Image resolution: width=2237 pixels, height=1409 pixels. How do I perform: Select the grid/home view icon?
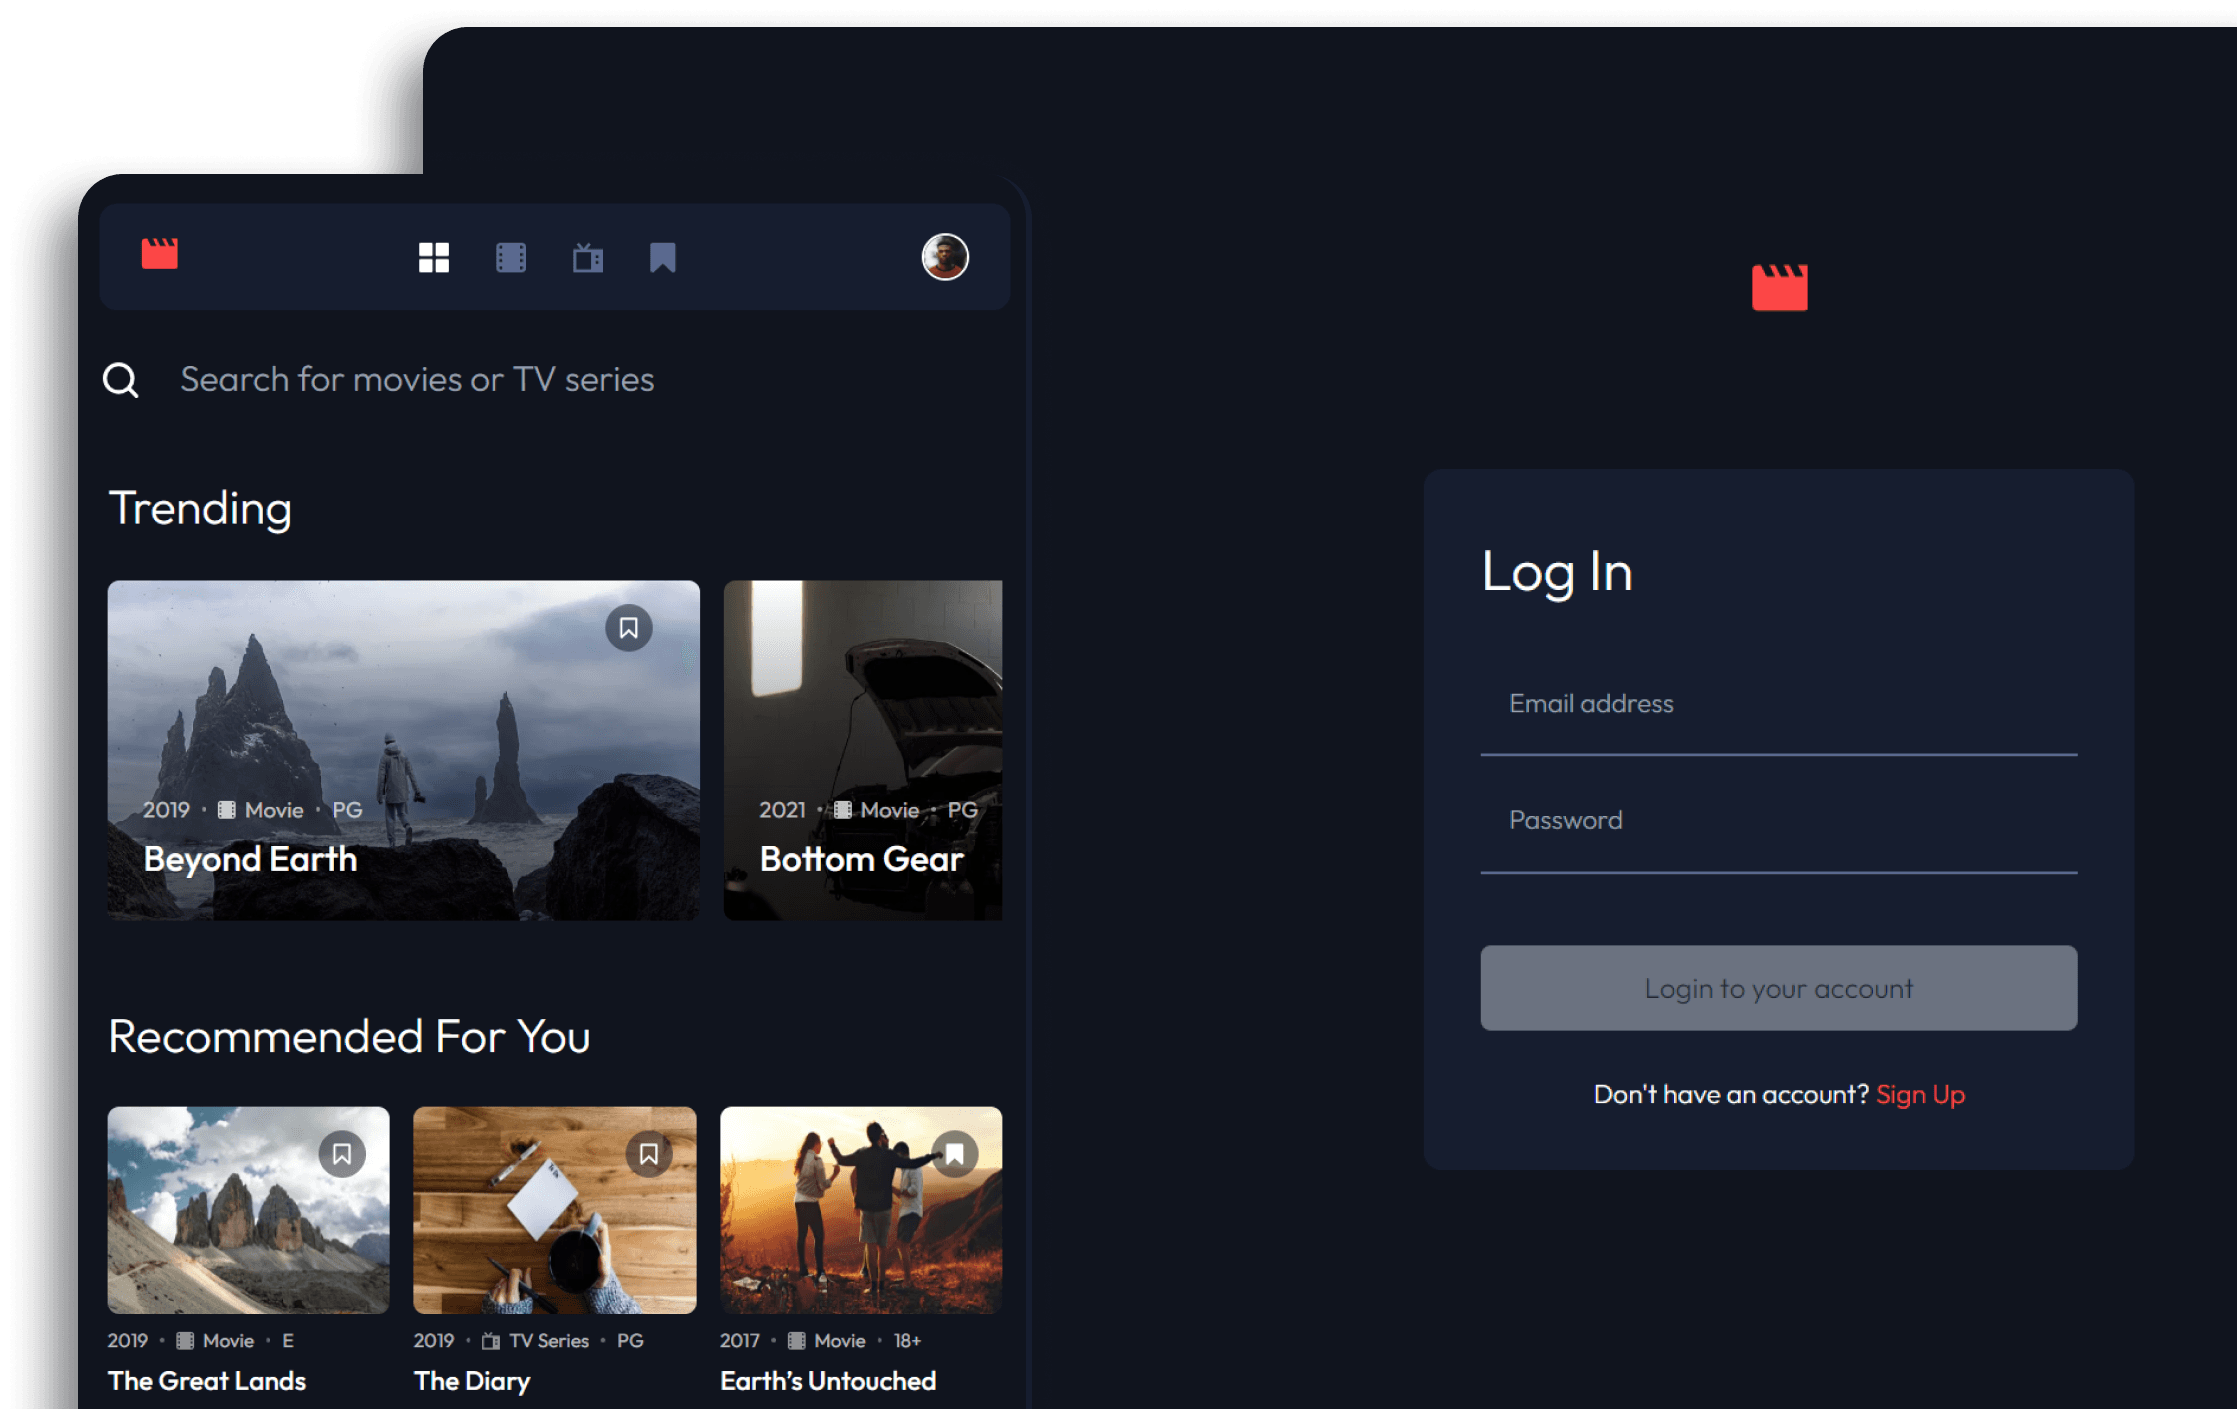(x=430, y=255)
